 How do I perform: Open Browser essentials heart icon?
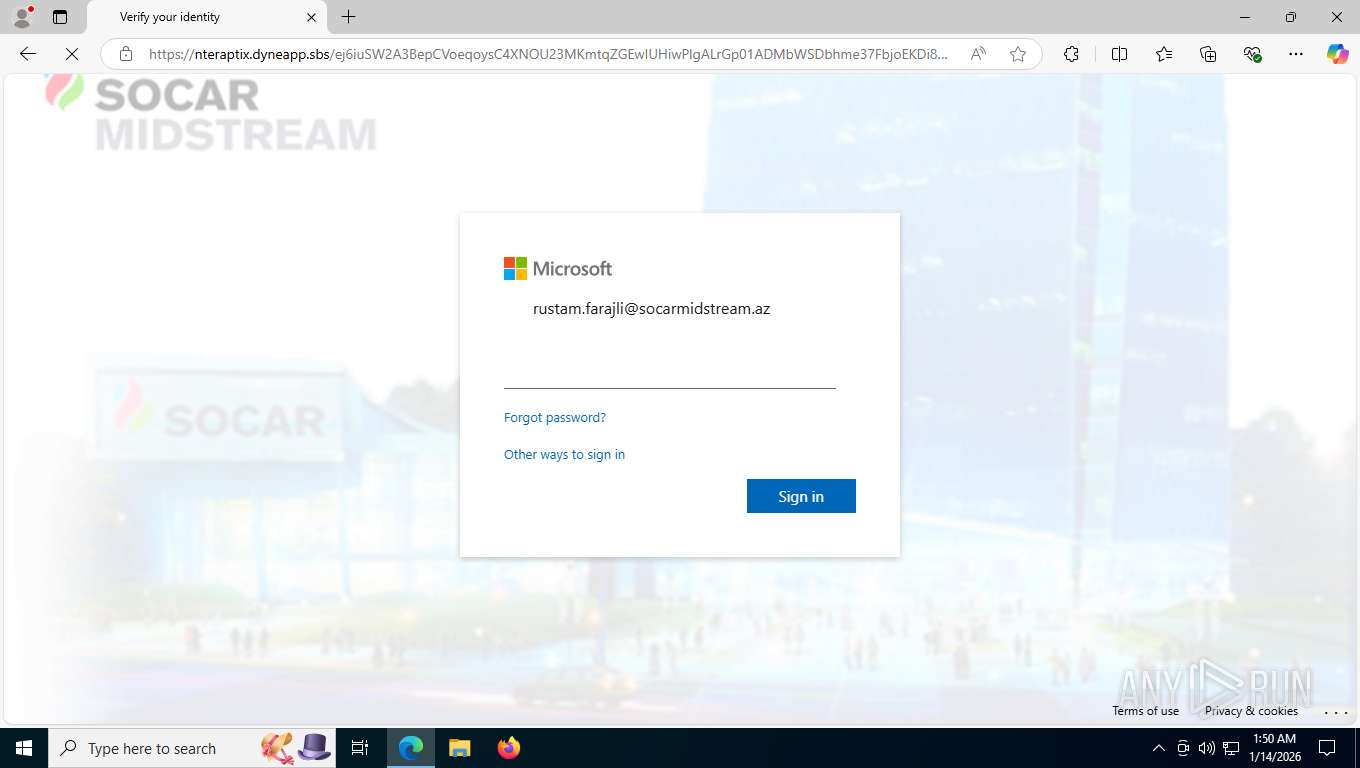pyautogui.click(x=1252, y=54)
